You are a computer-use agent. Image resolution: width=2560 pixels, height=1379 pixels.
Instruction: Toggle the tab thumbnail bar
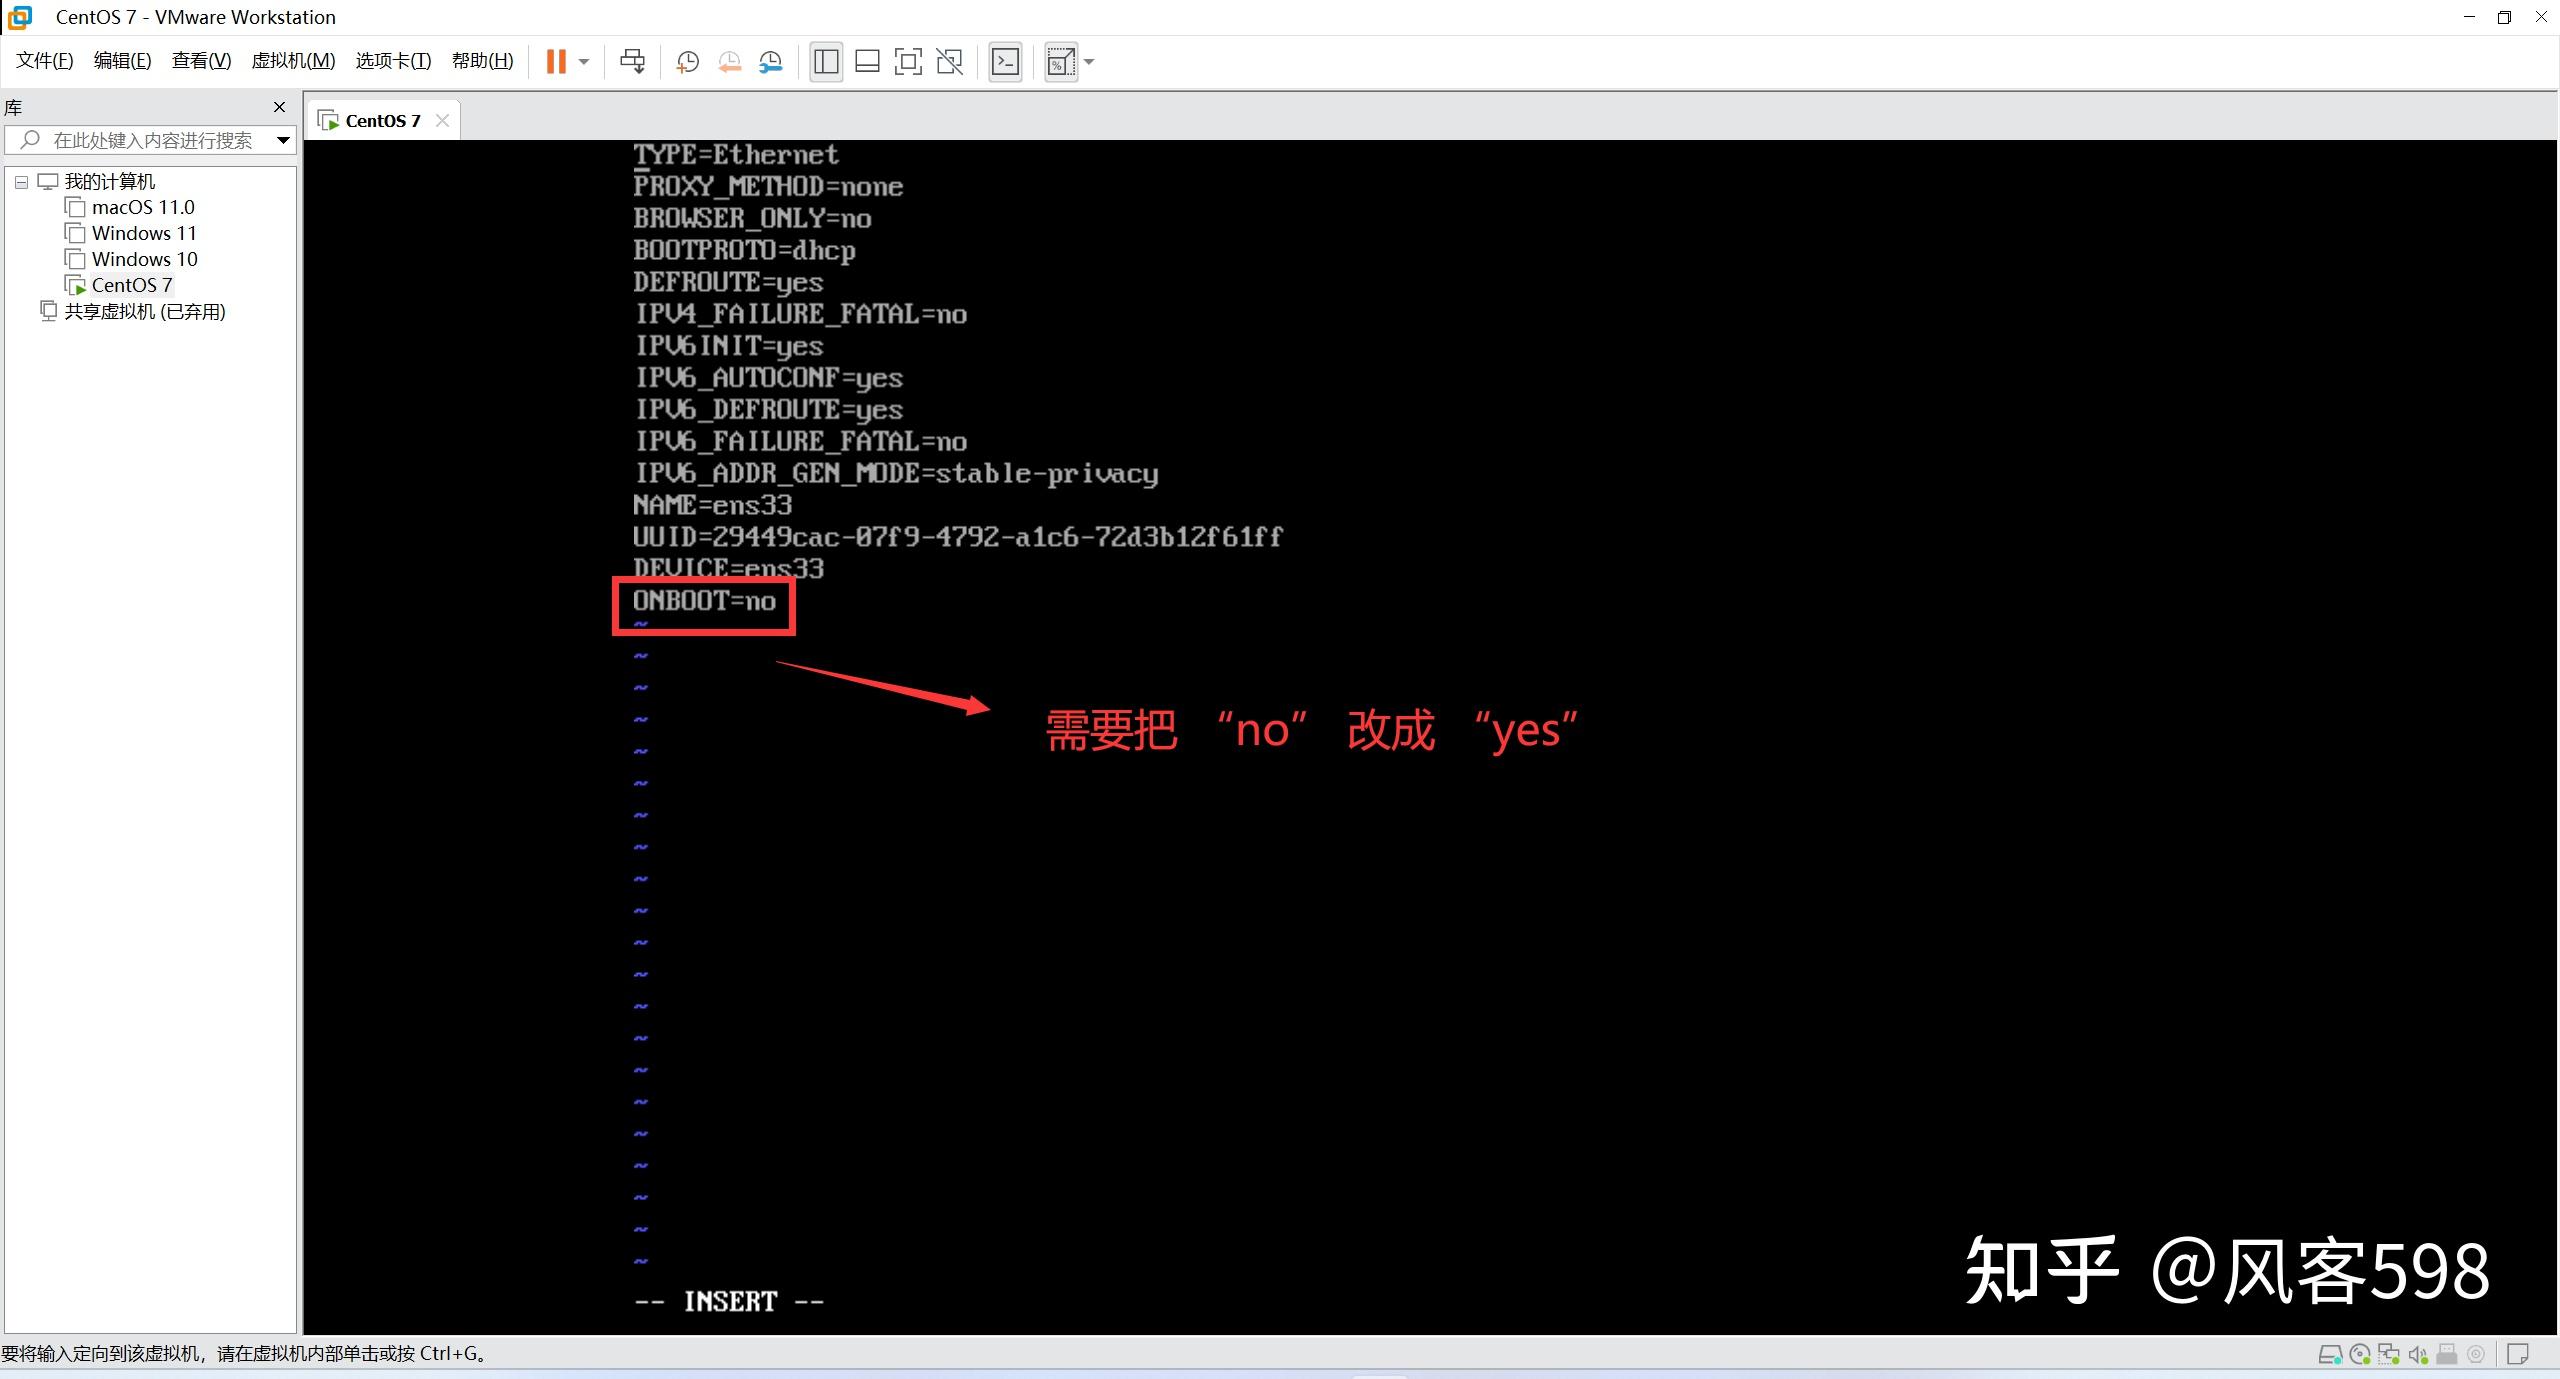click(x=866, y=61)
